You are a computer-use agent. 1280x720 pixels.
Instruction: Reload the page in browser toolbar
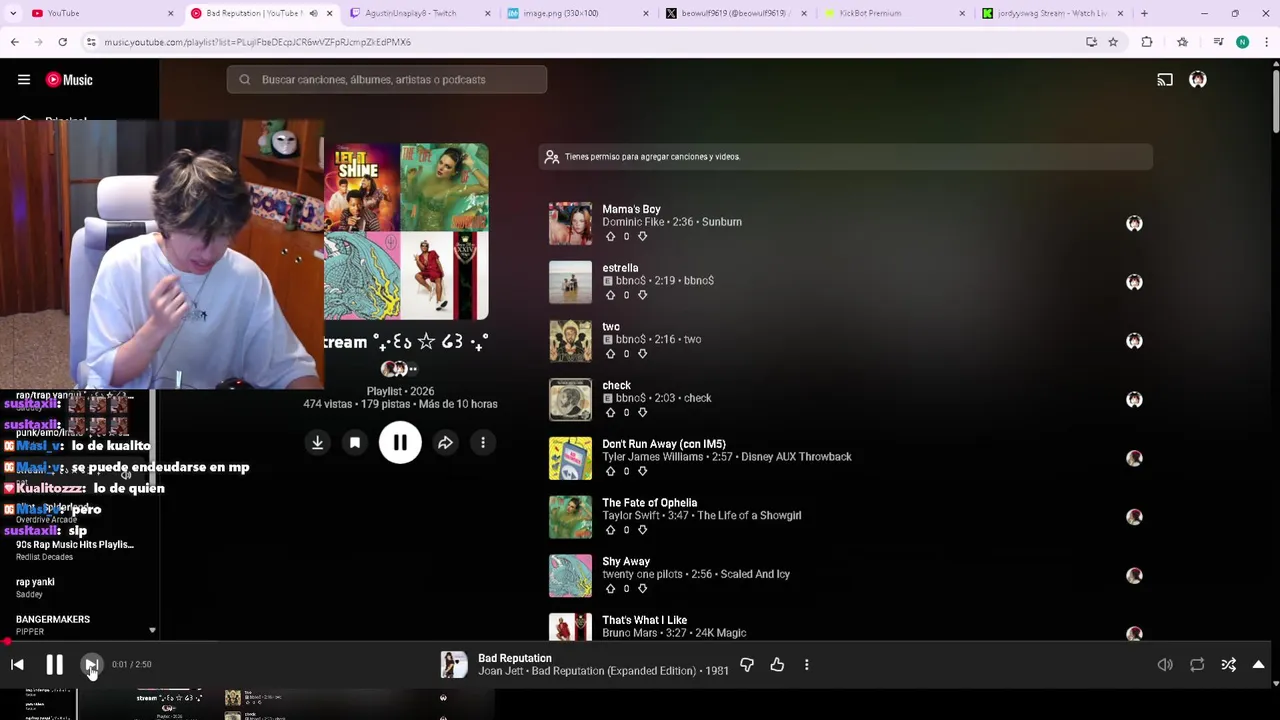click(62, 42)
